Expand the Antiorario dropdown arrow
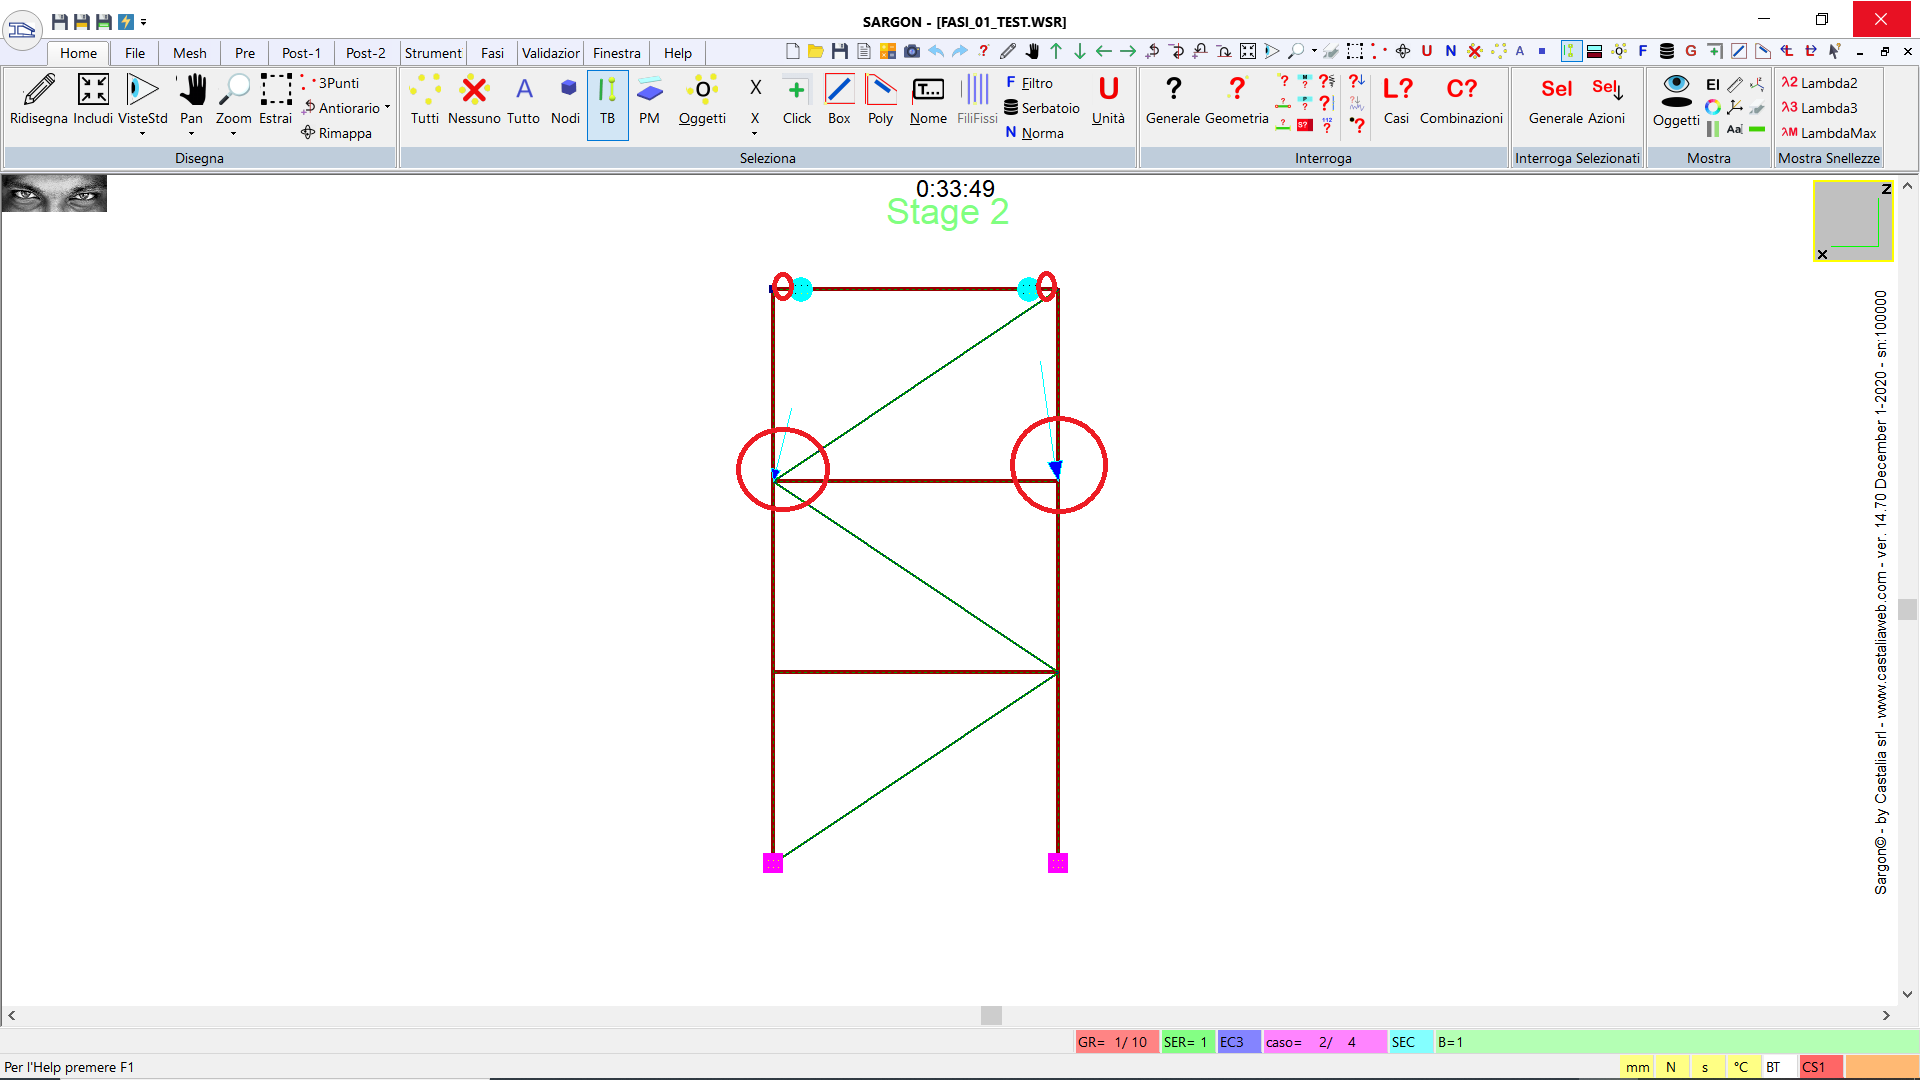Viewport: 1920px width, 1080px height. (387, 108)
